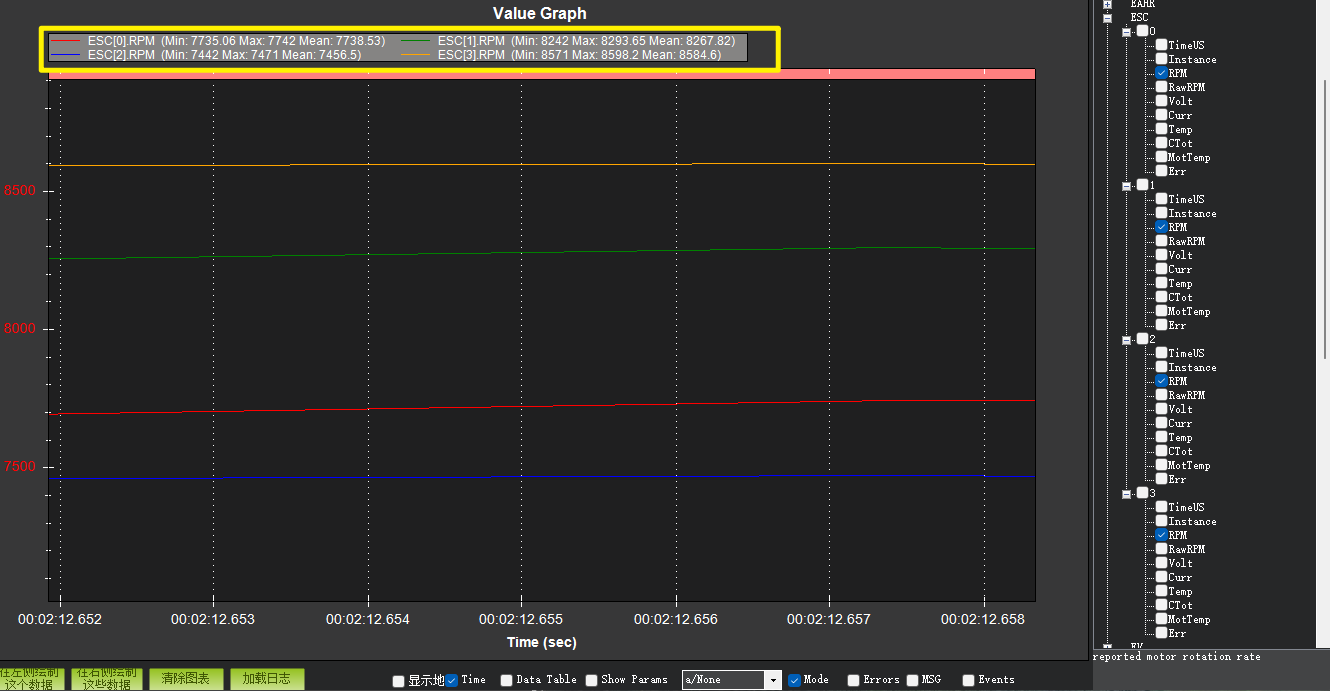Screen dimensions: 1330x691
Task: Click the 加载日志 load log button
Action: (x=267, y=679)
